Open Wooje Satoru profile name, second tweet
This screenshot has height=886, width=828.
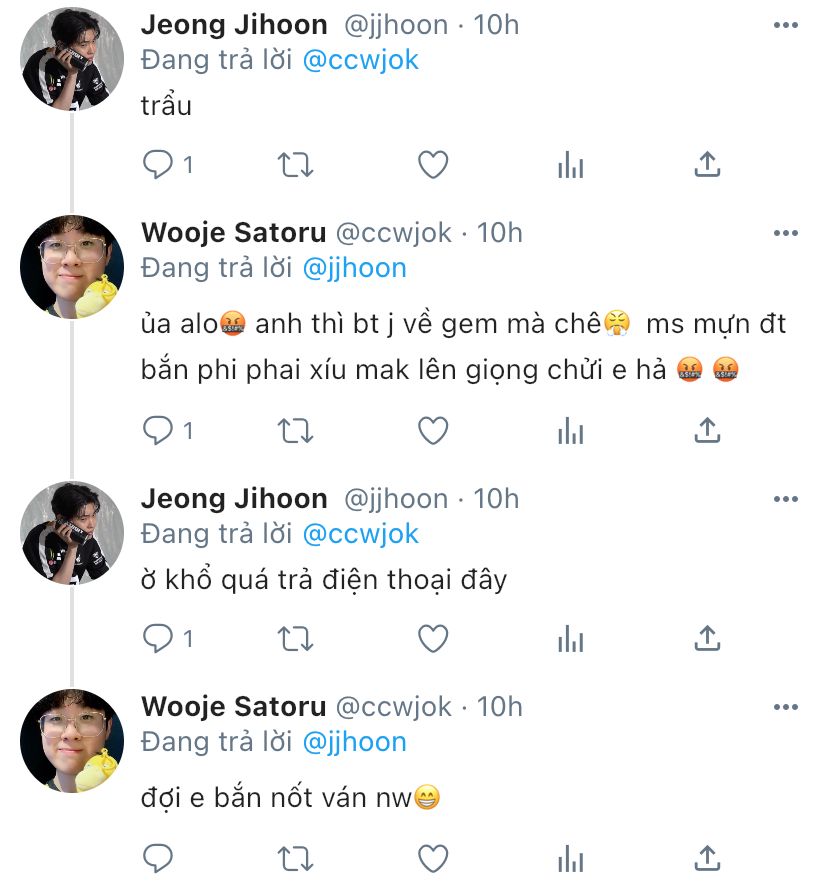pyautogui.click(x=233, y=233)
